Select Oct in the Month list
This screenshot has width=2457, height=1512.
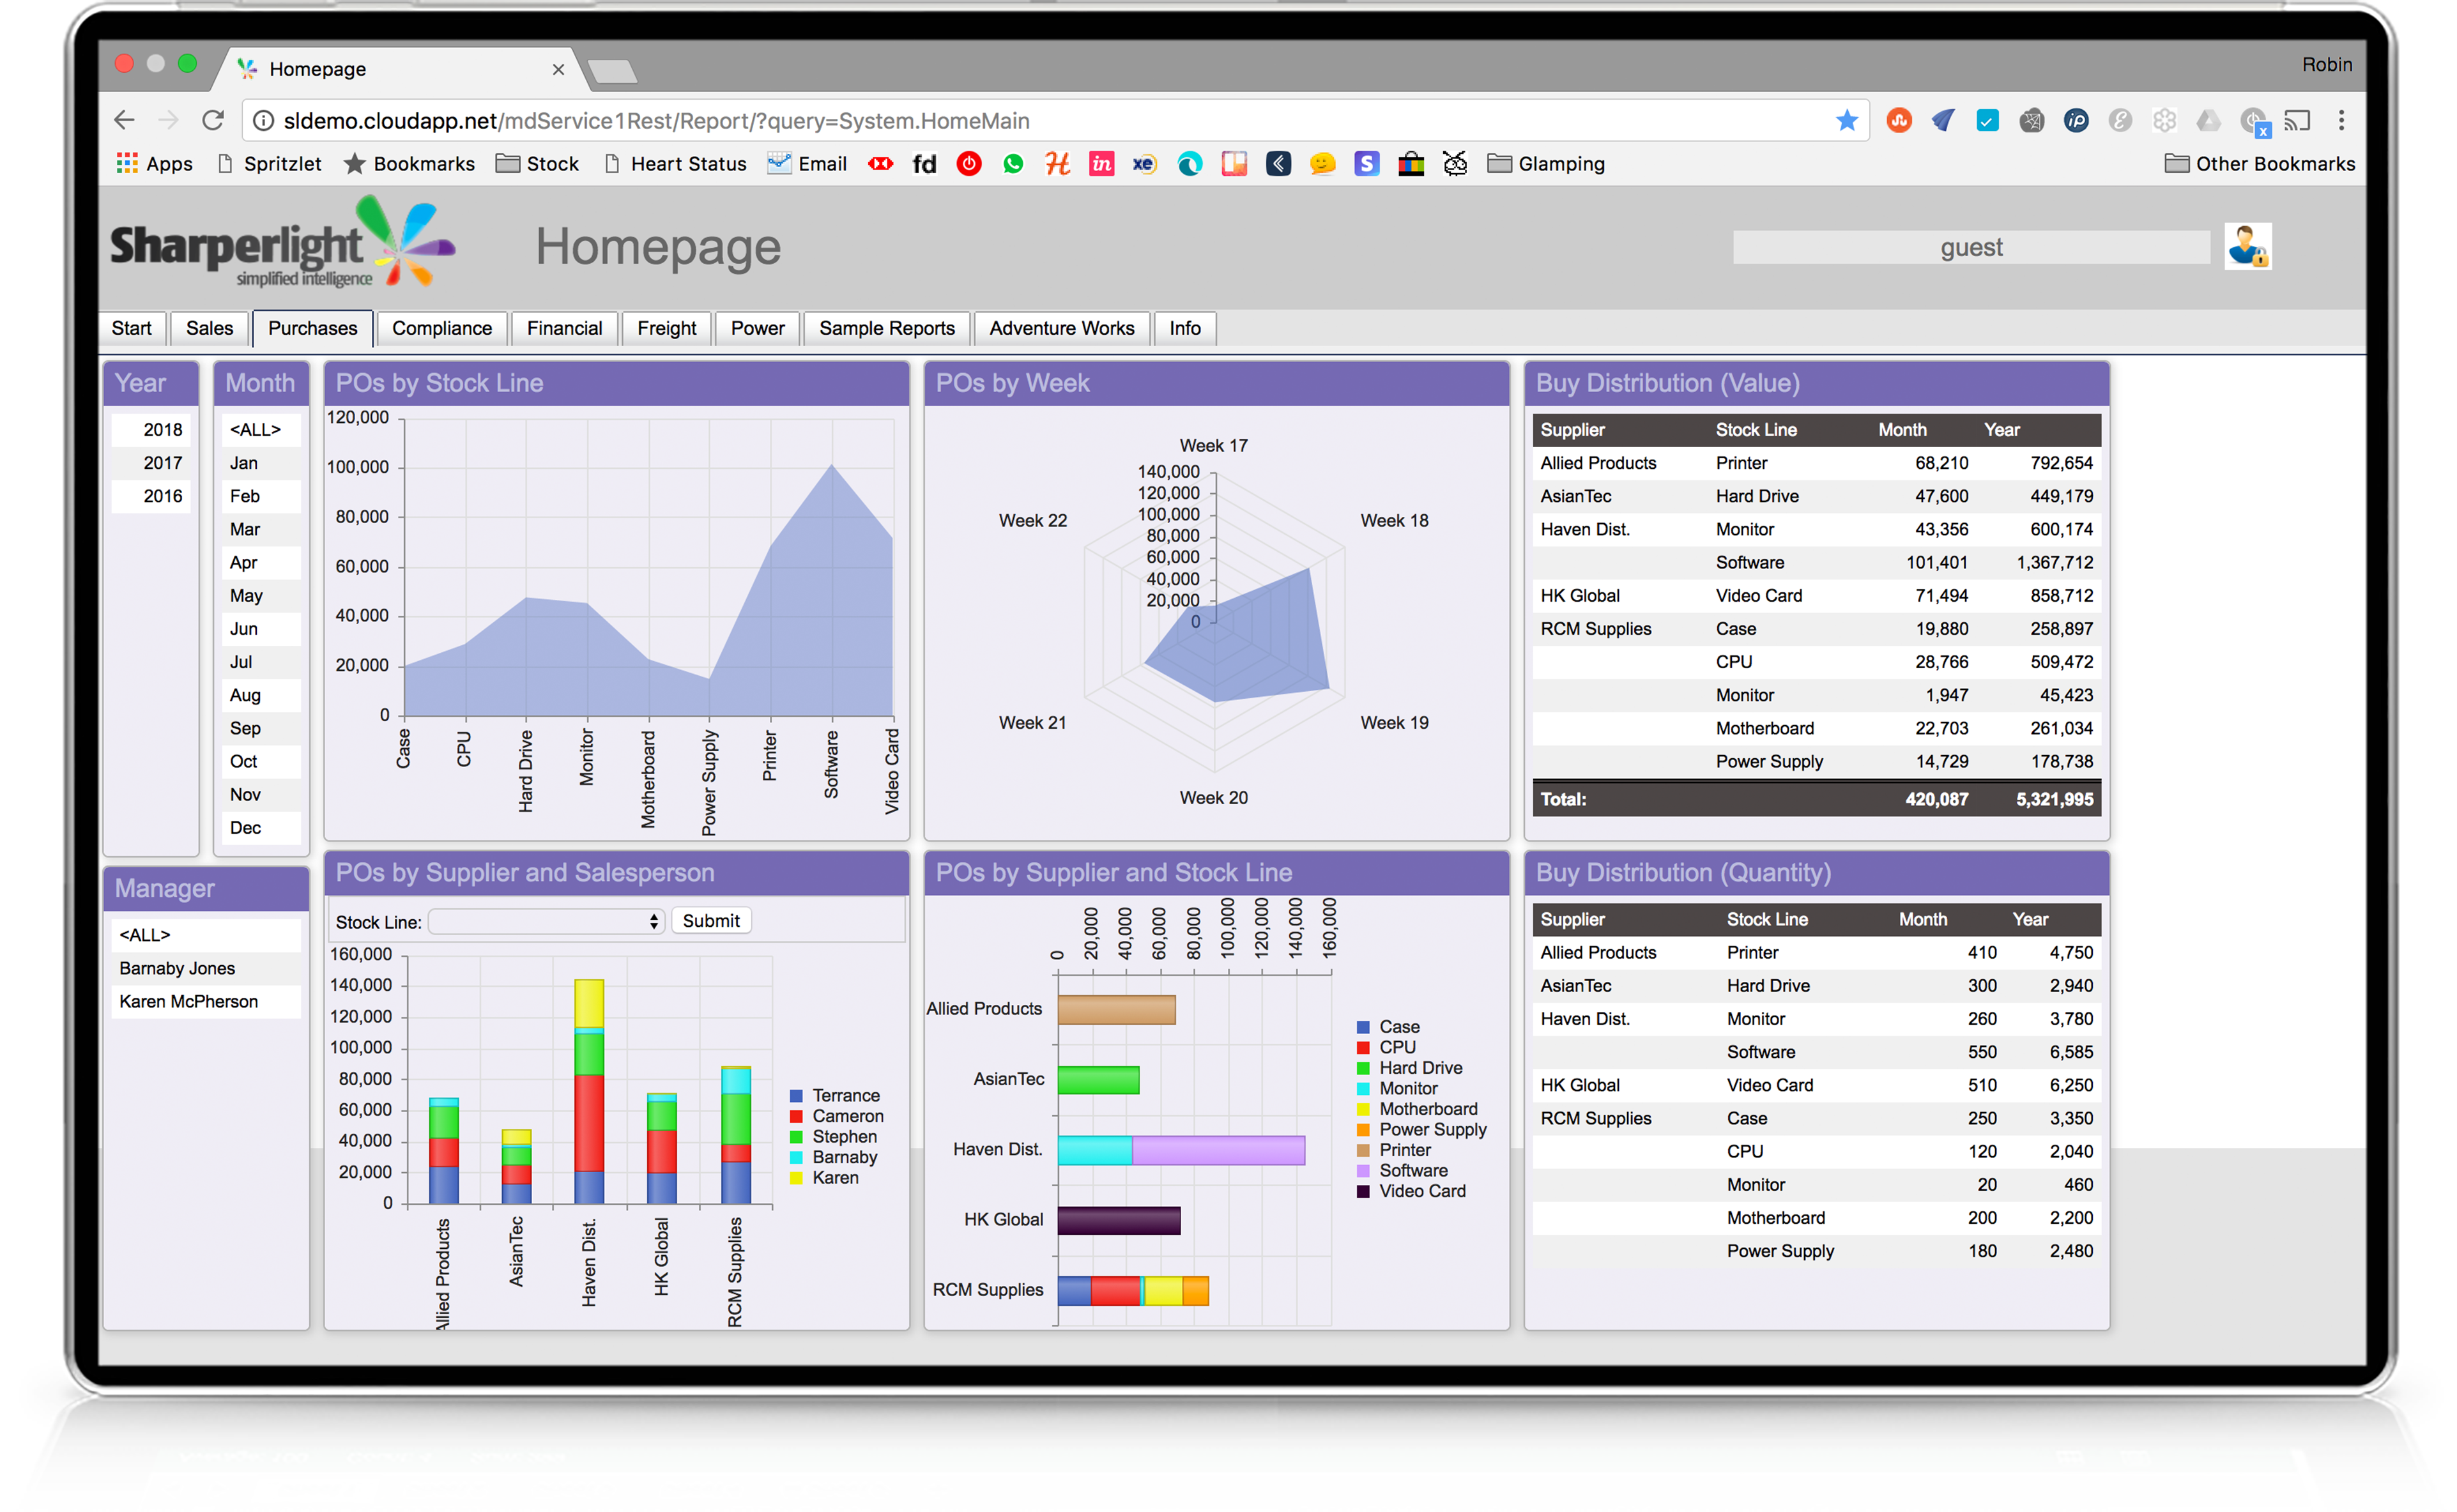point(261,761)
